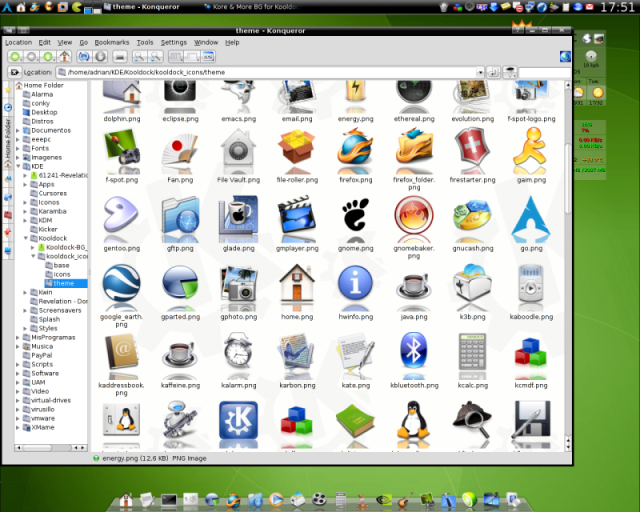Open the Location menu
Image resolution: width=640 pixels, height=512 pixels.
18,42
